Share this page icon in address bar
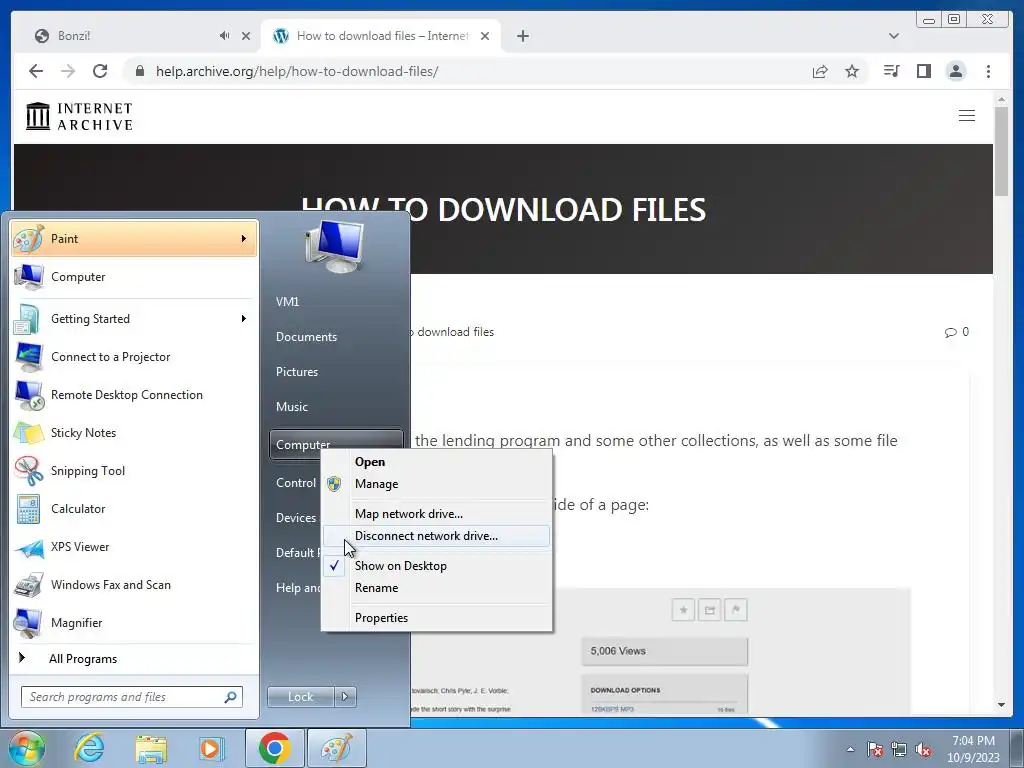 click(x=820, y=71)
